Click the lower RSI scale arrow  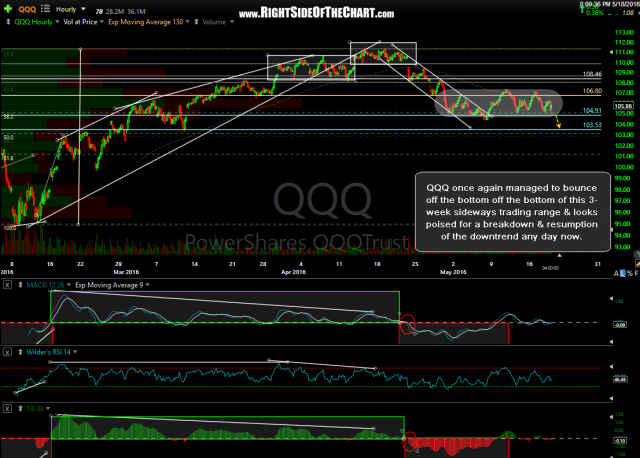611,398
